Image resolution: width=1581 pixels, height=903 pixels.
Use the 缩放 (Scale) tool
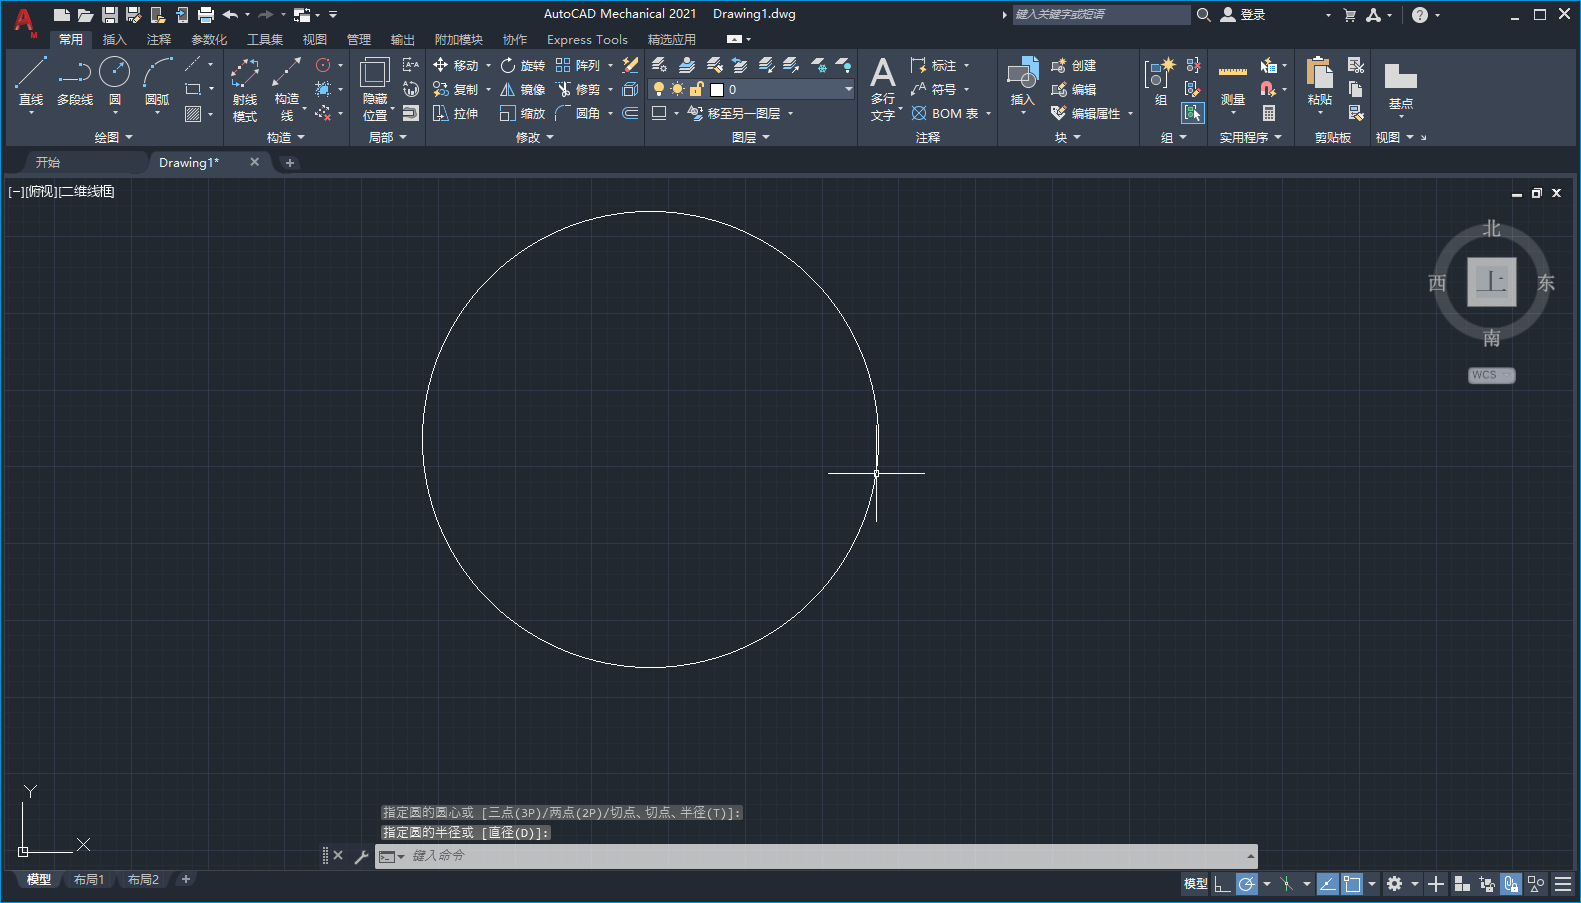(x=523, y=113)
